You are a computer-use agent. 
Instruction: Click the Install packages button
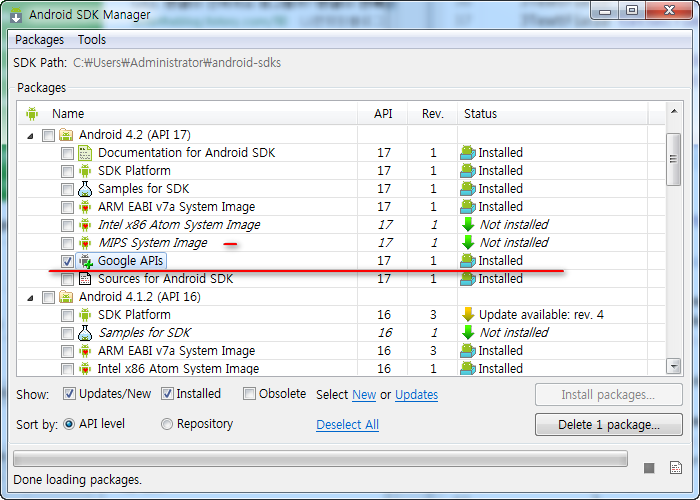coord(608,395)
